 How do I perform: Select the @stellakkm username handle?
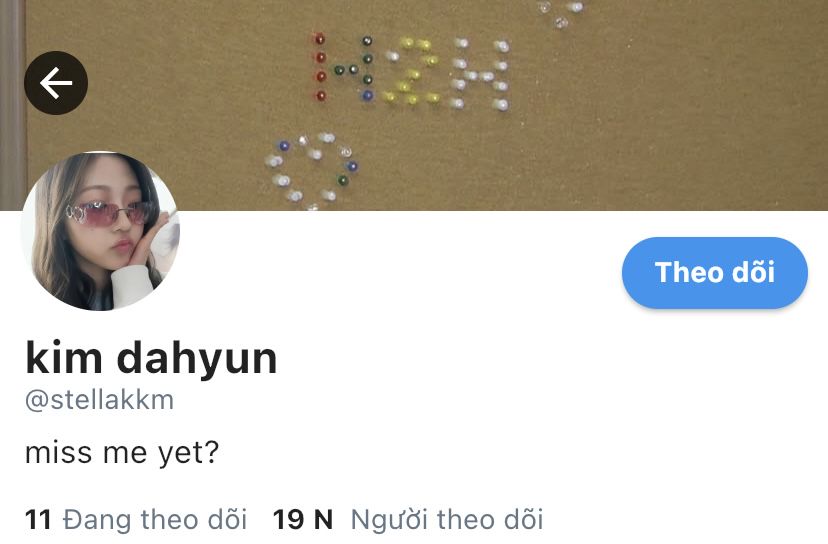pyautogui.click(x=99, y=400)
